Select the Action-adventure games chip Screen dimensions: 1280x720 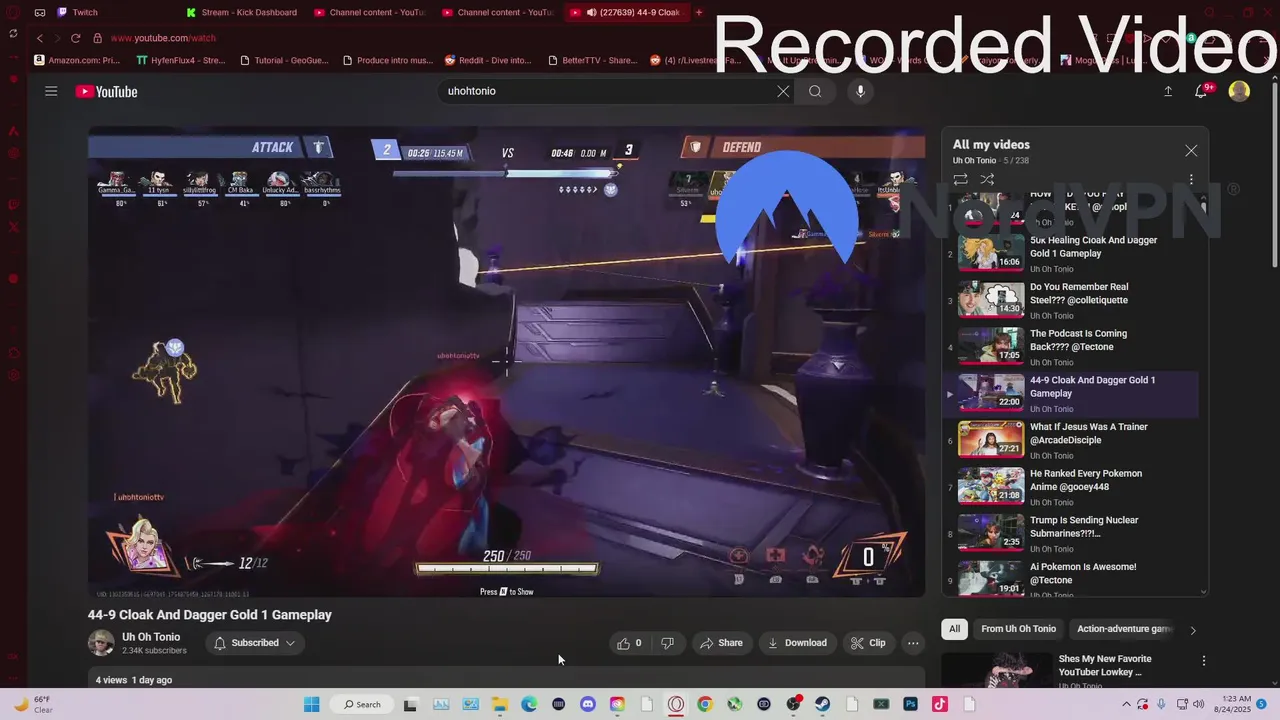[x=1124, y=629]
